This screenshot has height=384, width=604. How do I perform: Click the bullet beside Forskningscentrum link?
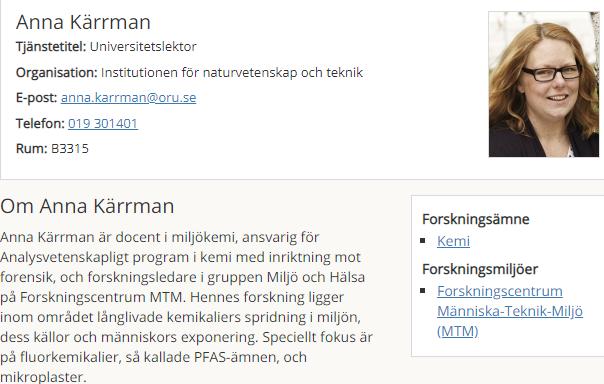coord(423,290)
